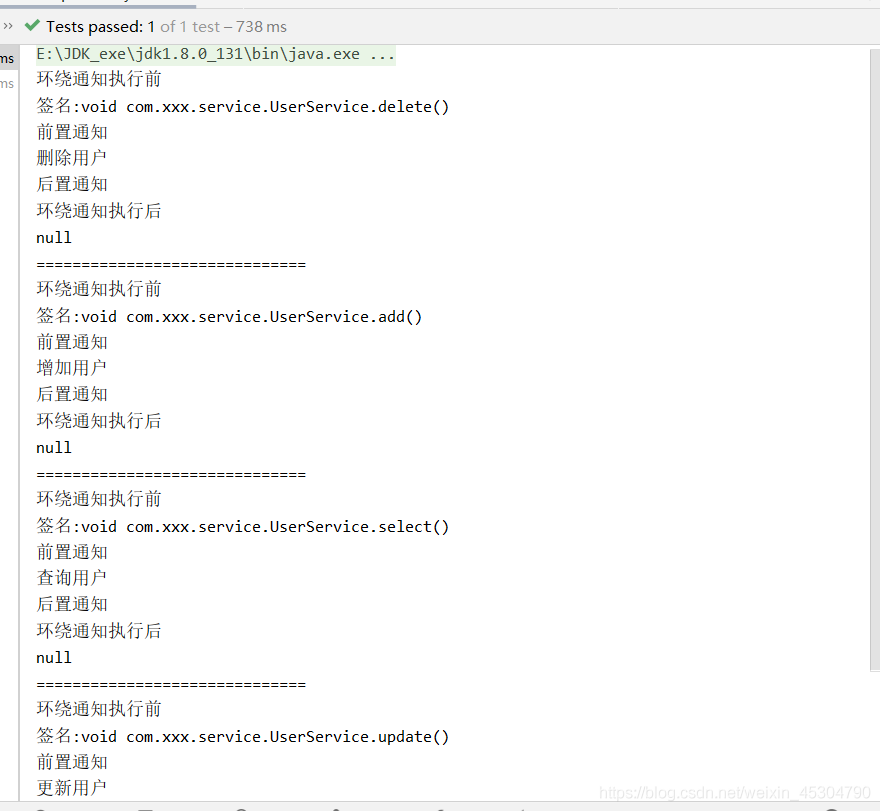Select the 删除用户 output line
Screen dimensions: 880x811
(x=71, y=158)
